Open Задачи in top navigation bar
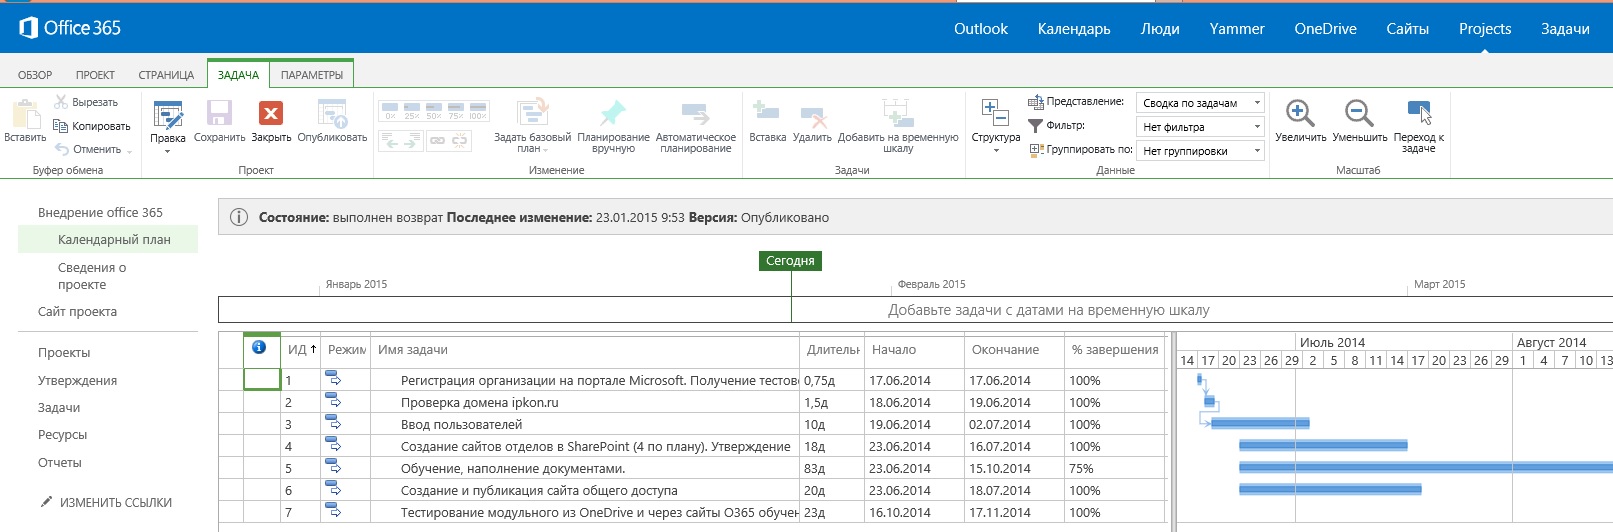Screen dimensions: 1613x532 [1565, 29]
